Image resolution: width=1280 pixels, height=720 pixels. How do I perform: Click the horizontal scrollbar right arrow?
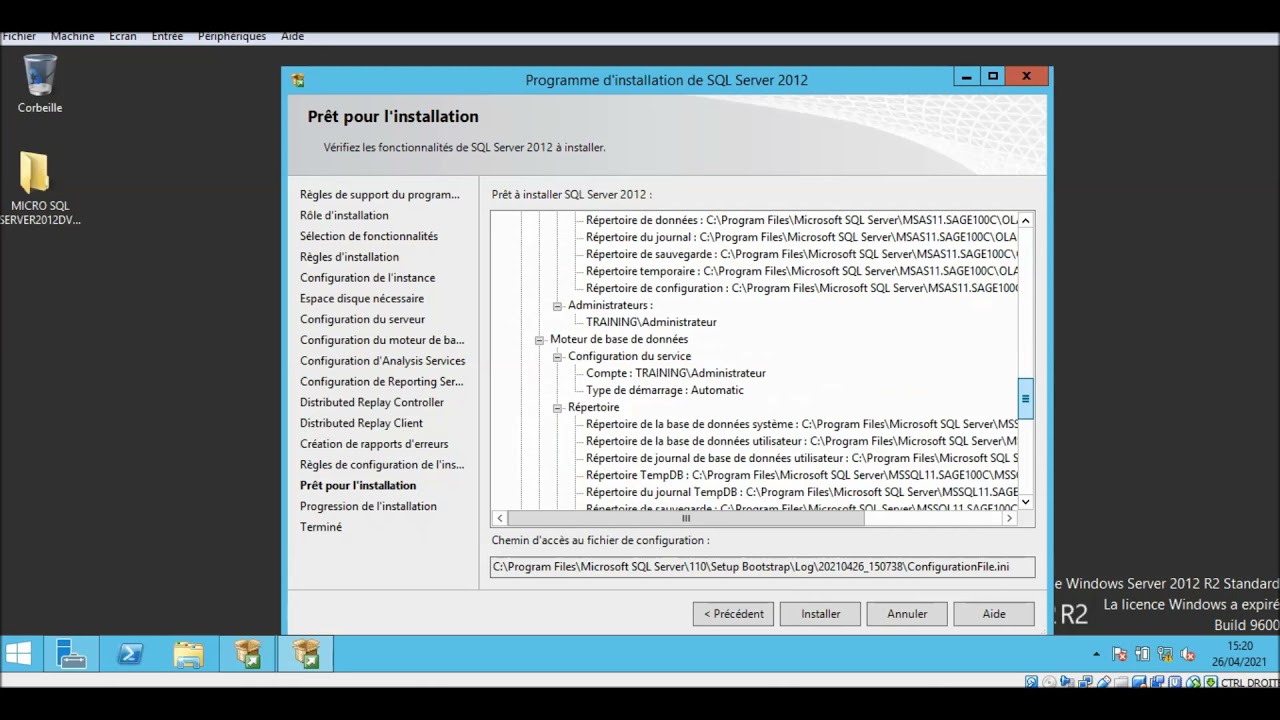click(1010, 518)
